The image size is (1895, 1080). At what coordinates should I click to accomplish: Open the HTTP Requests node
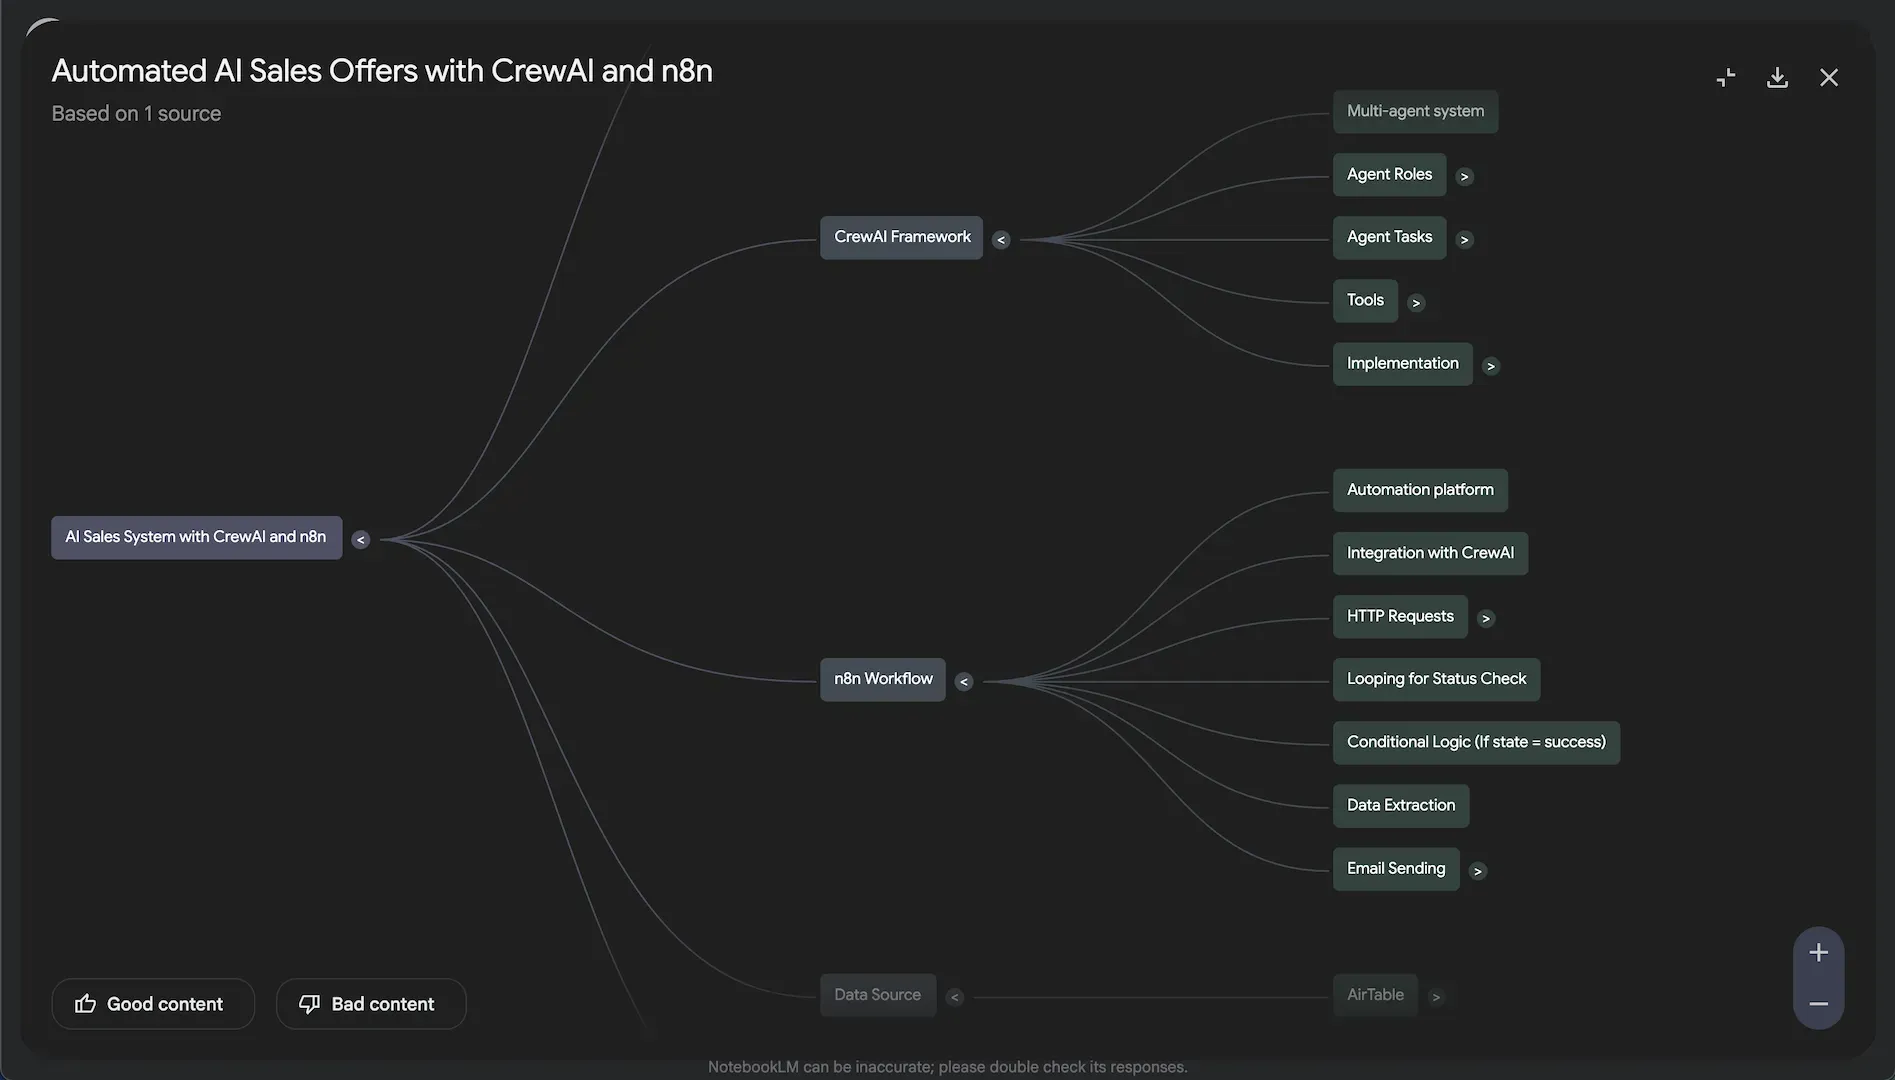[1400, 617]
